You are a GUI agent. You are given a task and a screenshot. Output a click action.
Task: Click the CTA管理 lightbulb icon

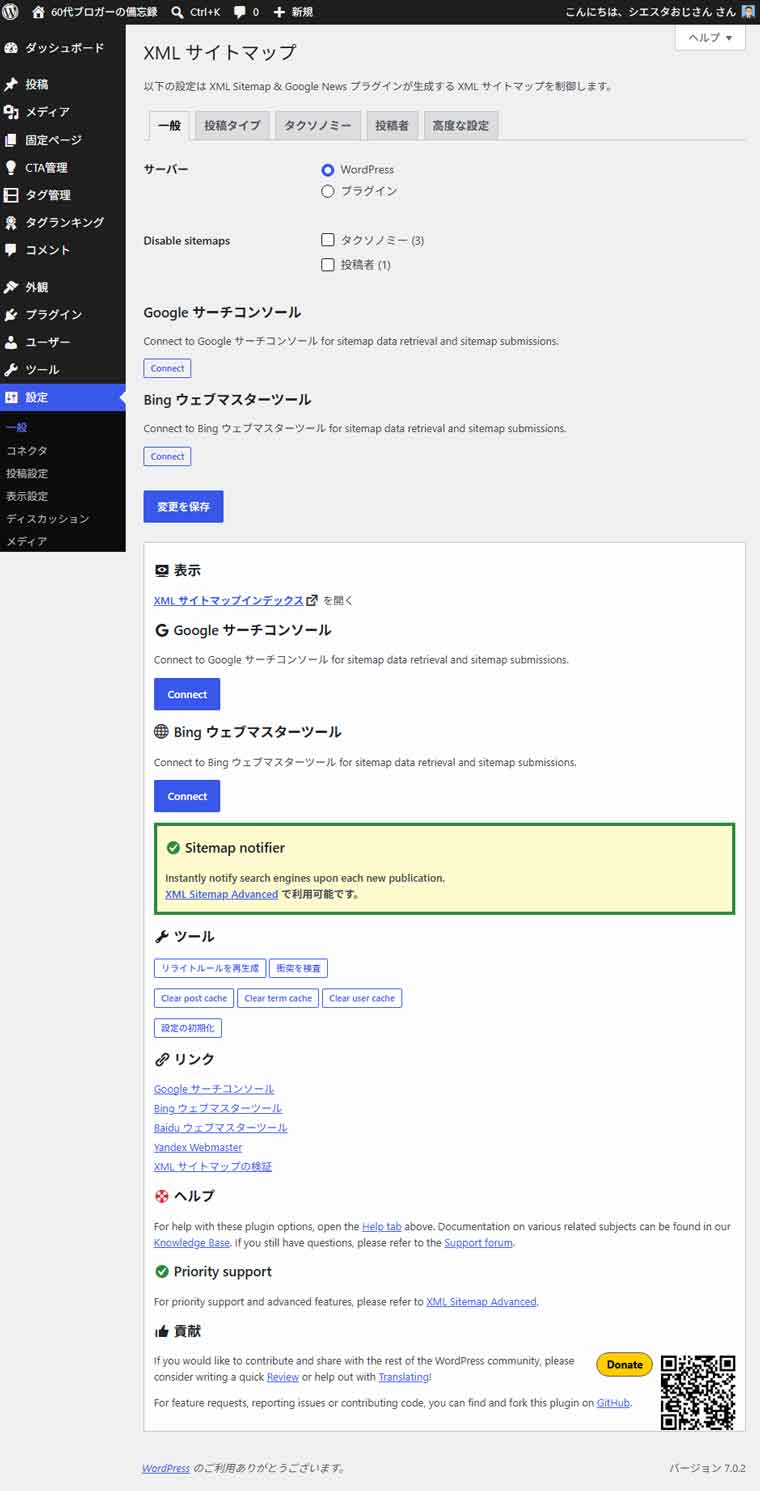11,167
